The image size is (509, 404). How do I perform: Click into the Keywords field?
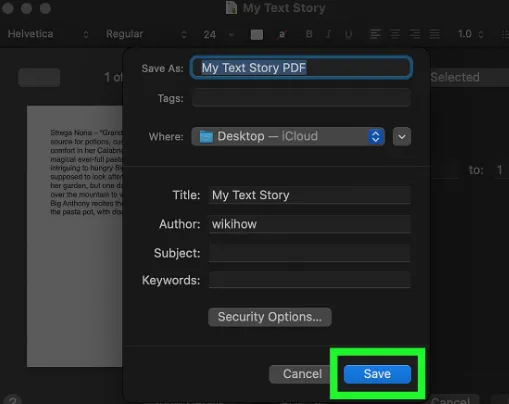point(309,280)
